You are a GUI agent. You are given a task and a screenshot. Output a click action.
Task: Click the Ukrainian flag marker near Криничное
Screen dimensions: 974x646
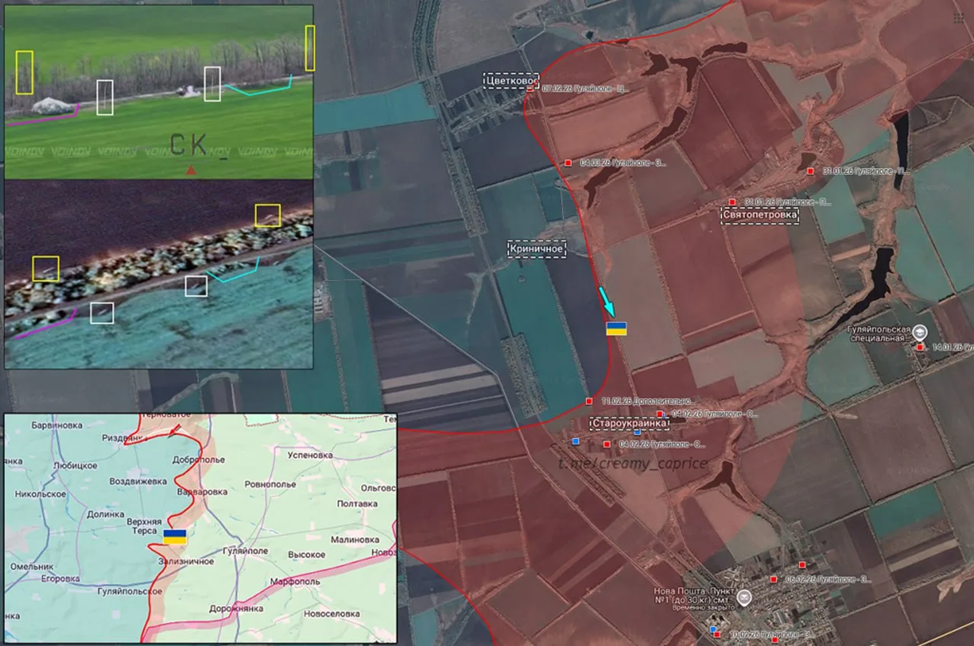coord(618,329)
